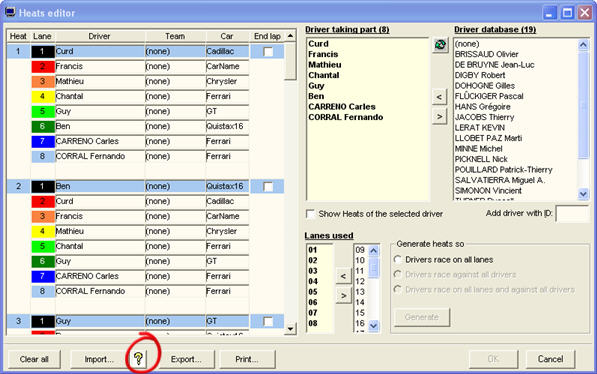Viewport: 597px width, 374px height.
Task: Click Guy driver cell in heat 3
Action: [100, 321]
